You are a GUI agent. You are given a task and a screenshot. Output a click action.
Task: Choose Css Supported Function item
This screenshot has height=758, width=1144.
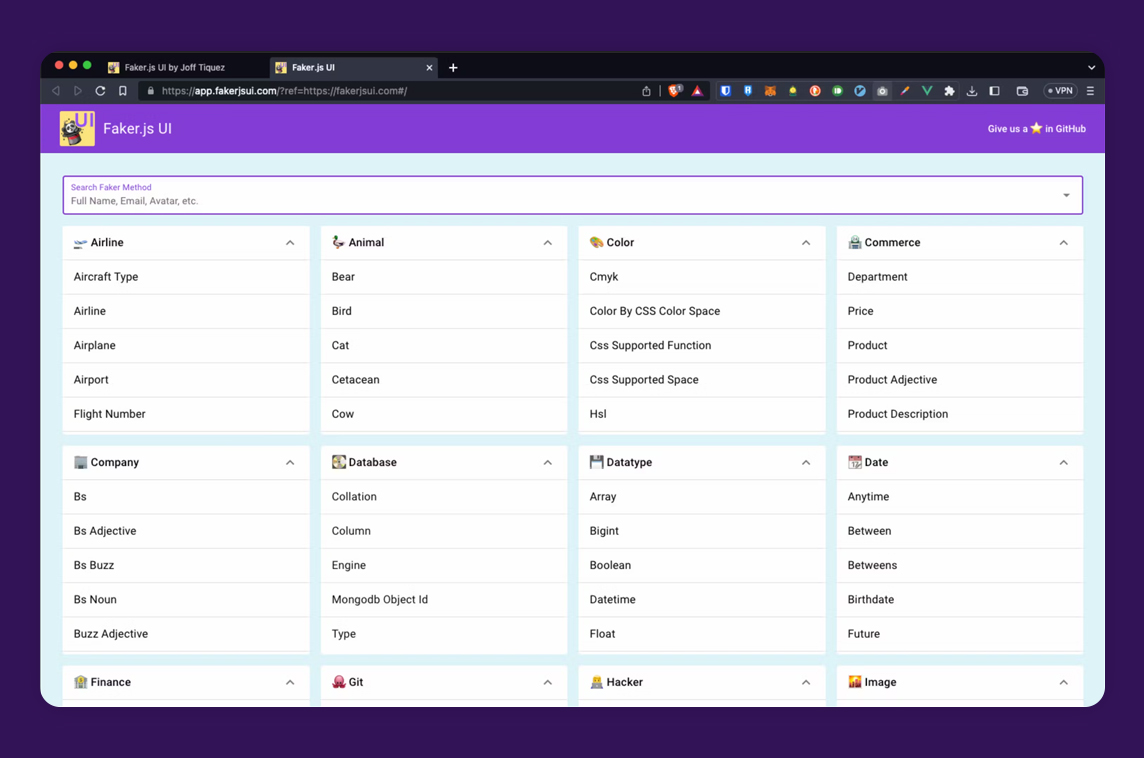point(702,345)
